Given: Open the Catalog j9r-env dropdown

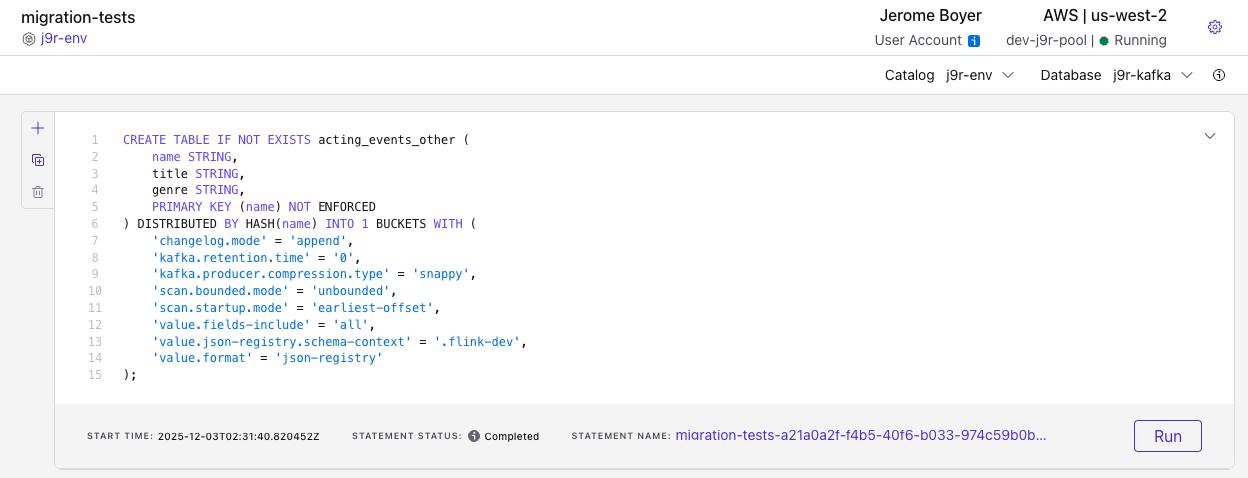Looking at the screenshot, I should (x=980, y=75).
